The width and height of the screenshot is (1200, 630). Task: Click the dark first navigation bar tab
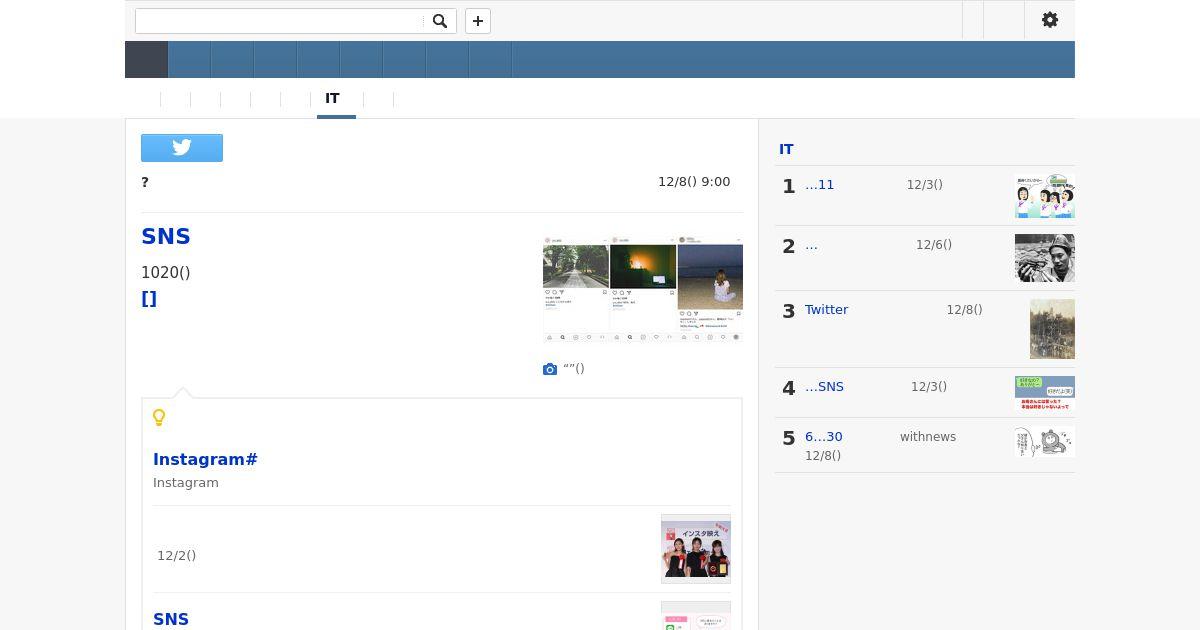(146, 60)
